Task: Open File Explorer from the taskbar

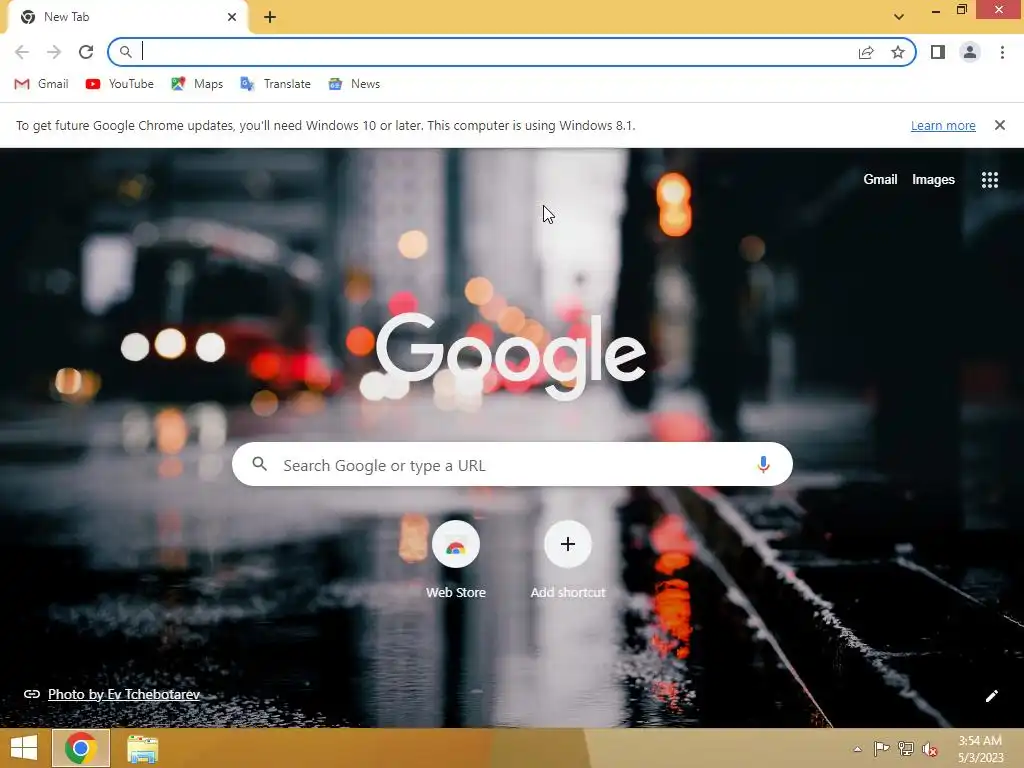Action: (142, 749)
